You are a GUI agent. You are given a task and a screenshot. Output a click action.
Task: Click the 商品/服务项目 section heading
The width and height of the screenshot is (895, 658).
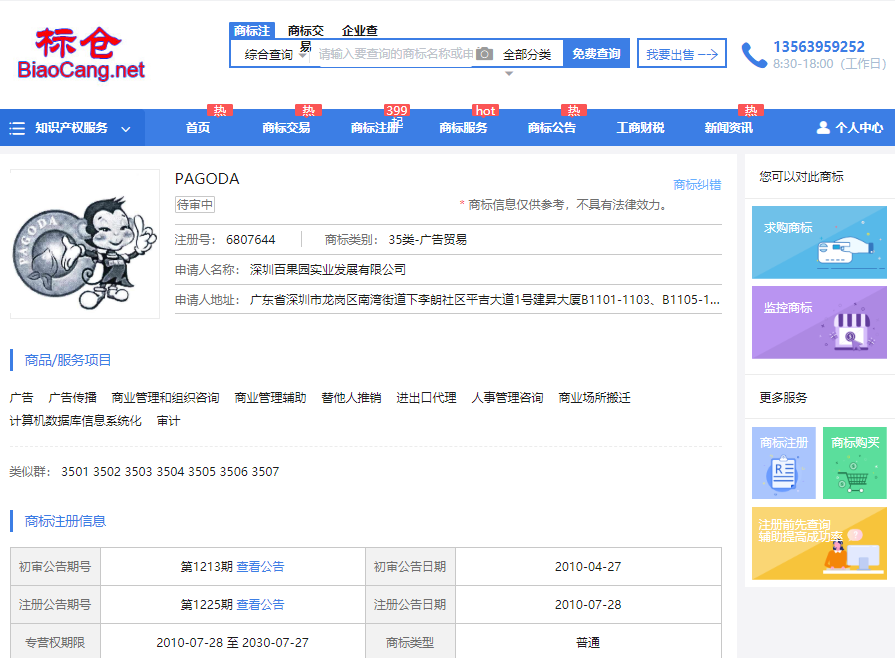pos(67,360)
